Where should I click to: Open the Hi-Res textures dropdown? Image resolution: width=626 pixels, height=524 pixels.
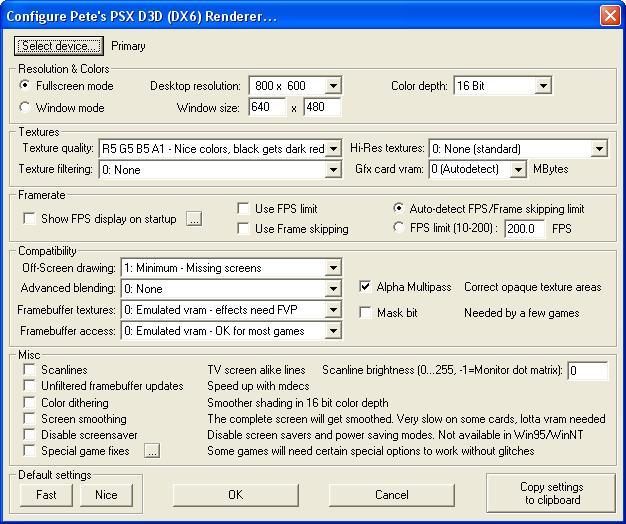coord(518,149)
